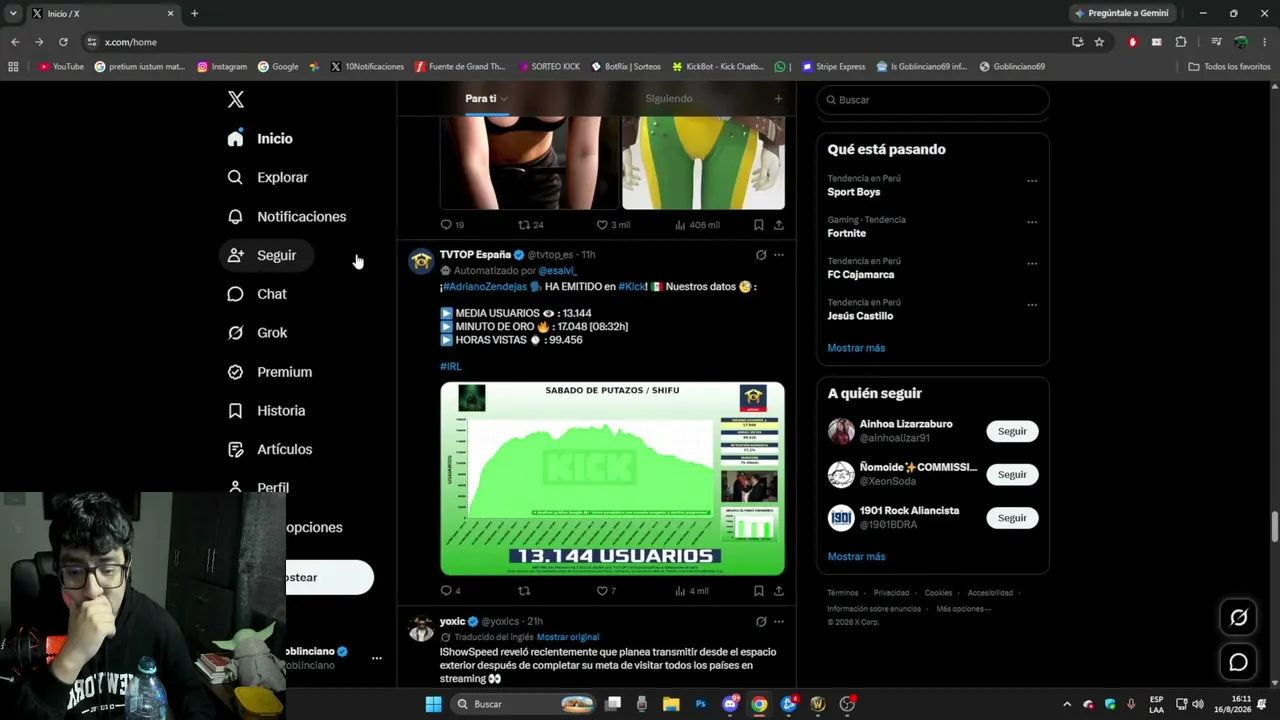The width and height of the screenshot is (1280, 720).
Task: Open more menu on TVTOP España post
Action: 779,255
